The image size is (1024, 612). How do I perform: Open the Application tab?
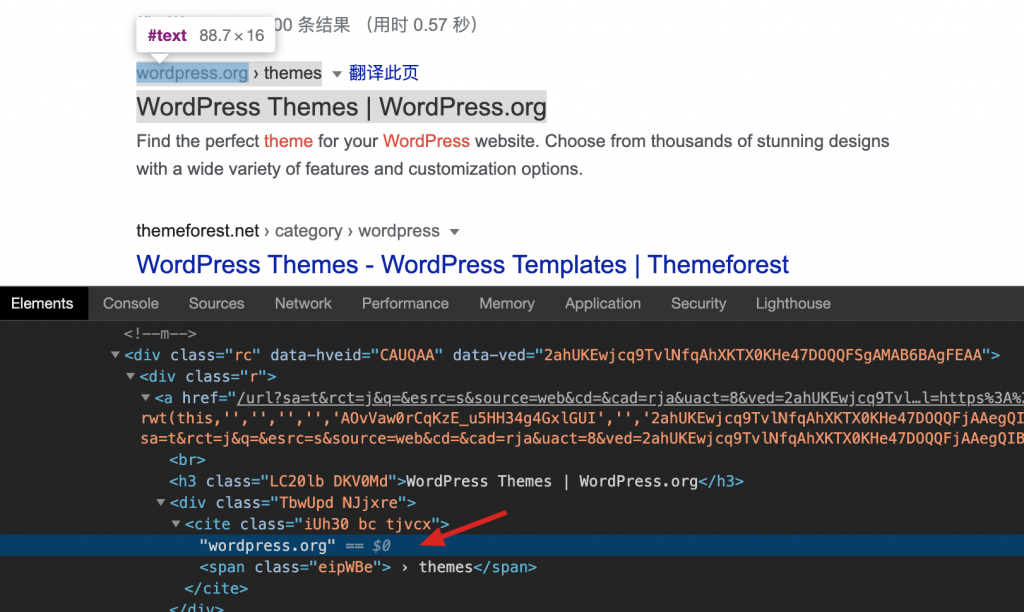tap(603, 303)
